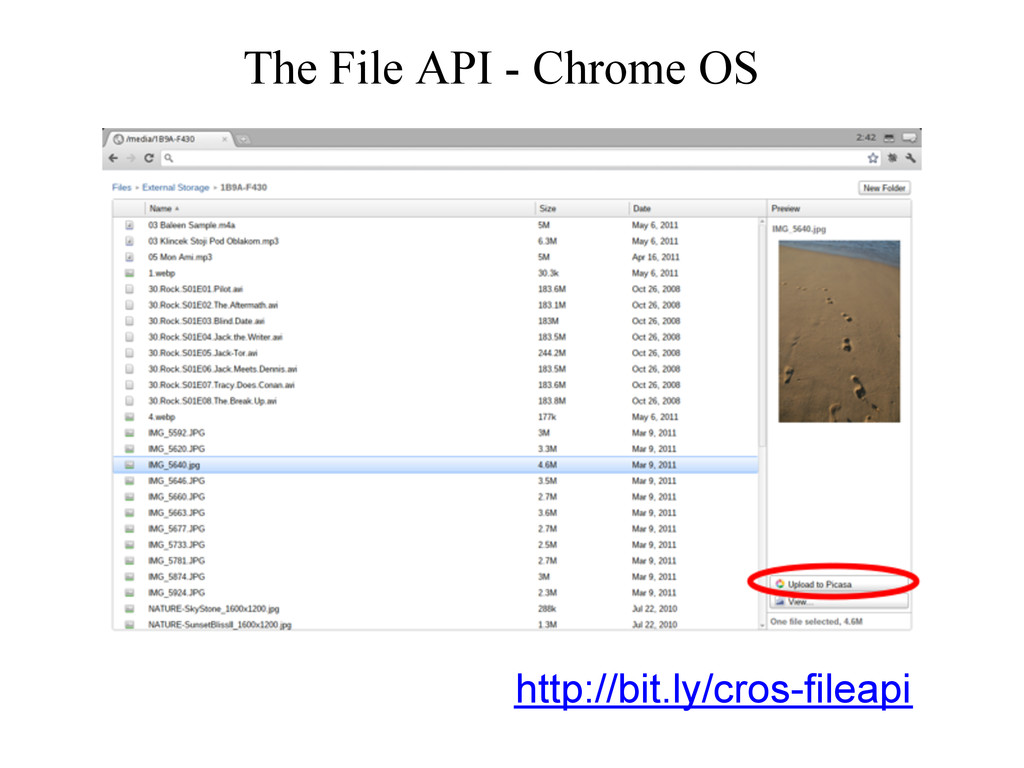Go back with the browser back arrow

114,158
